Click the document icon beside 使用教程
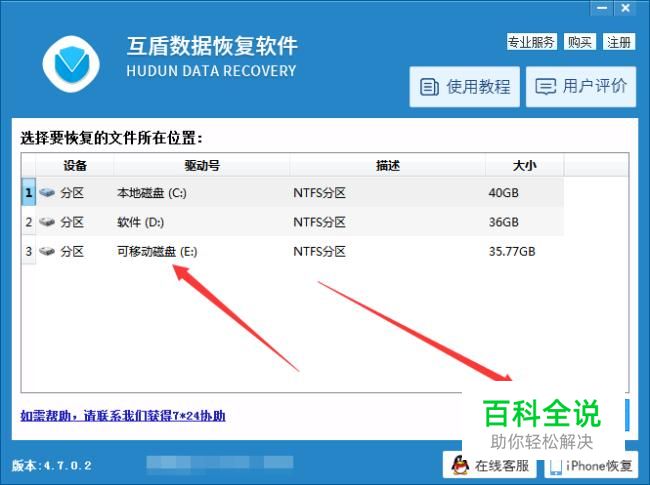The height and width of the screenshot is (485, 650). pyautogui.click(x=429, y=87)
